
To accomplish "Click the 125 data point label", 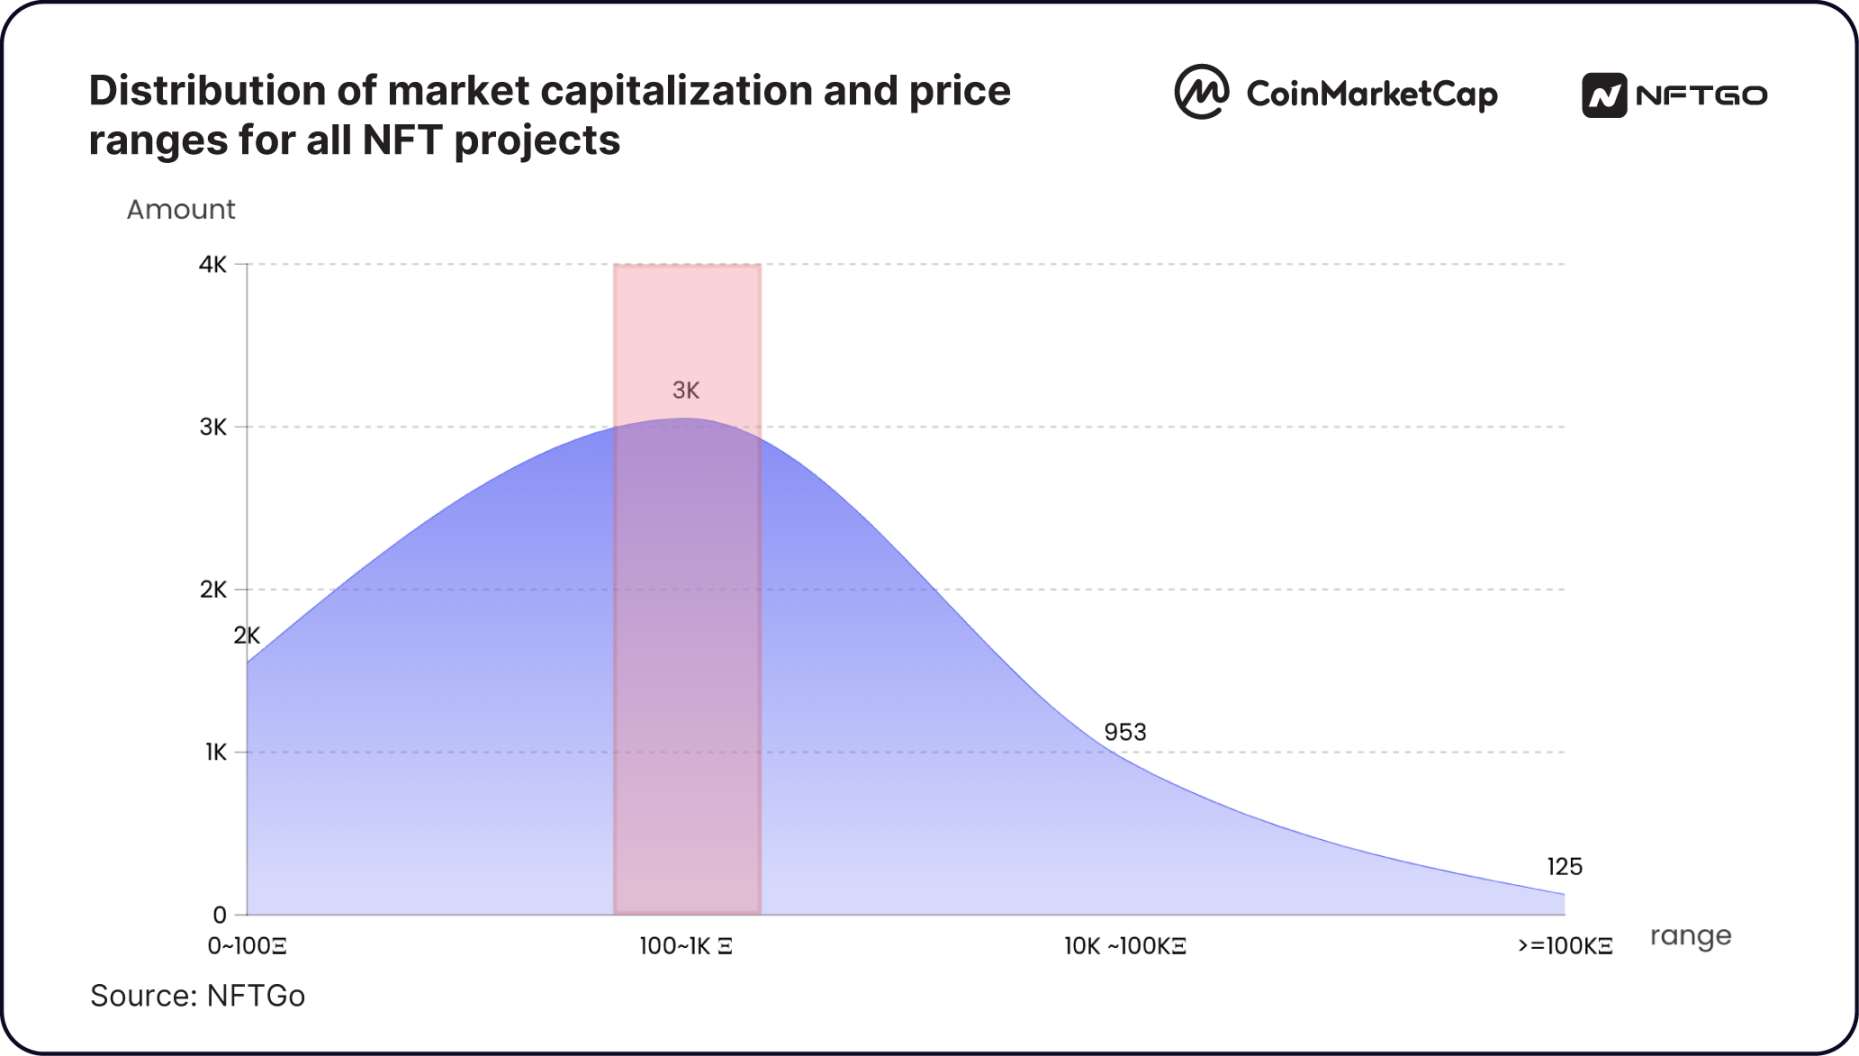I will point(1565,867).
